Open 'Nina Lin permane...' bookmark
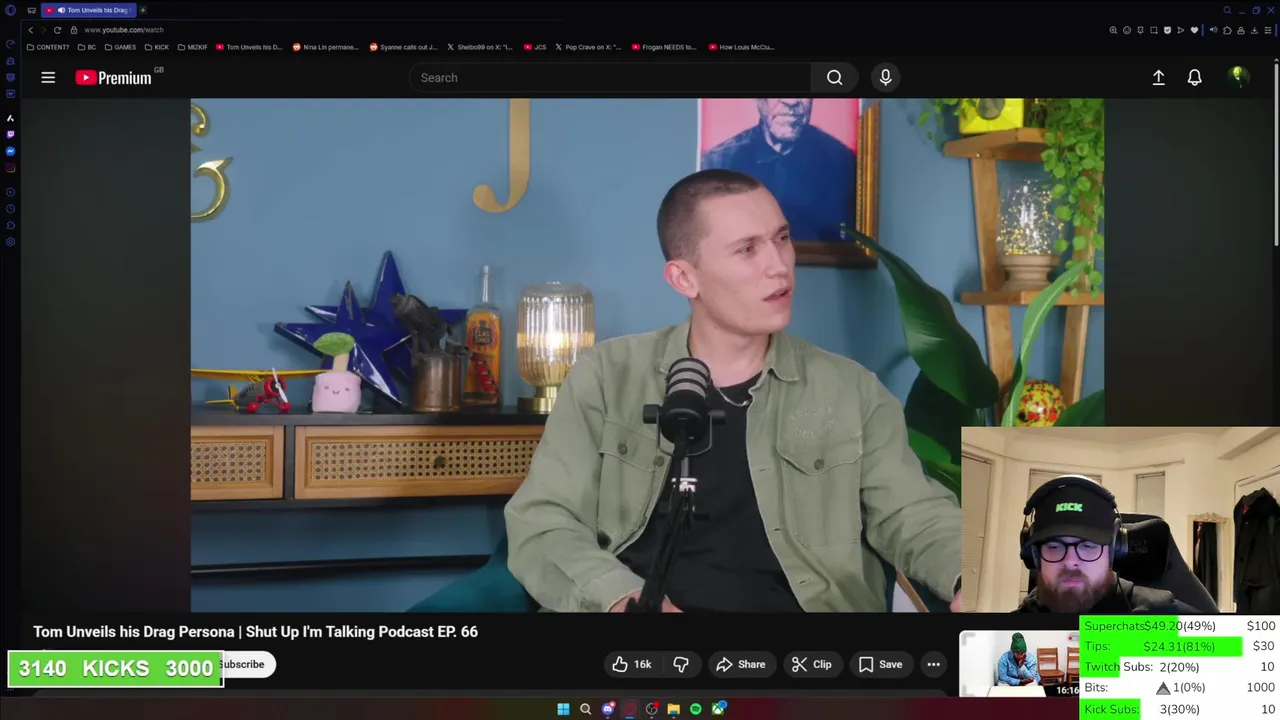 tap(325, 47)
